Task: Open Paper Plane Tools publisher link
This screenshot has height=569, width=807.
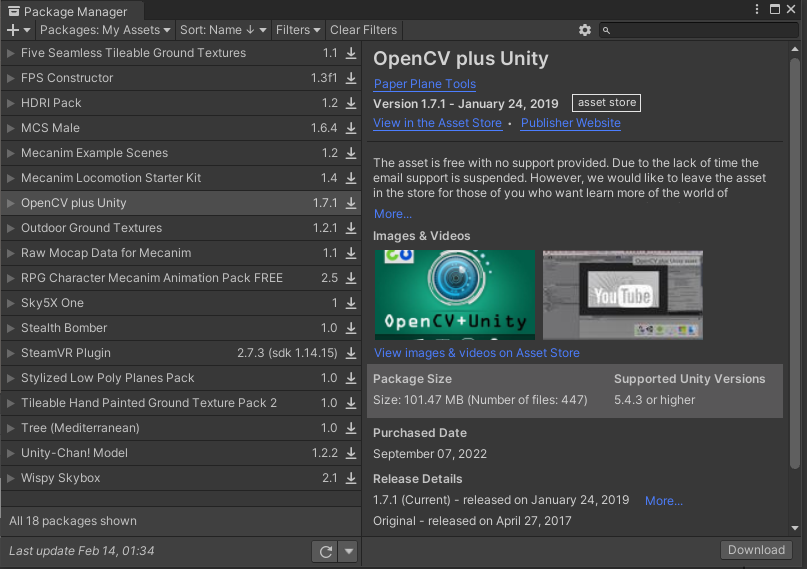Action: (x=425, y=84)
